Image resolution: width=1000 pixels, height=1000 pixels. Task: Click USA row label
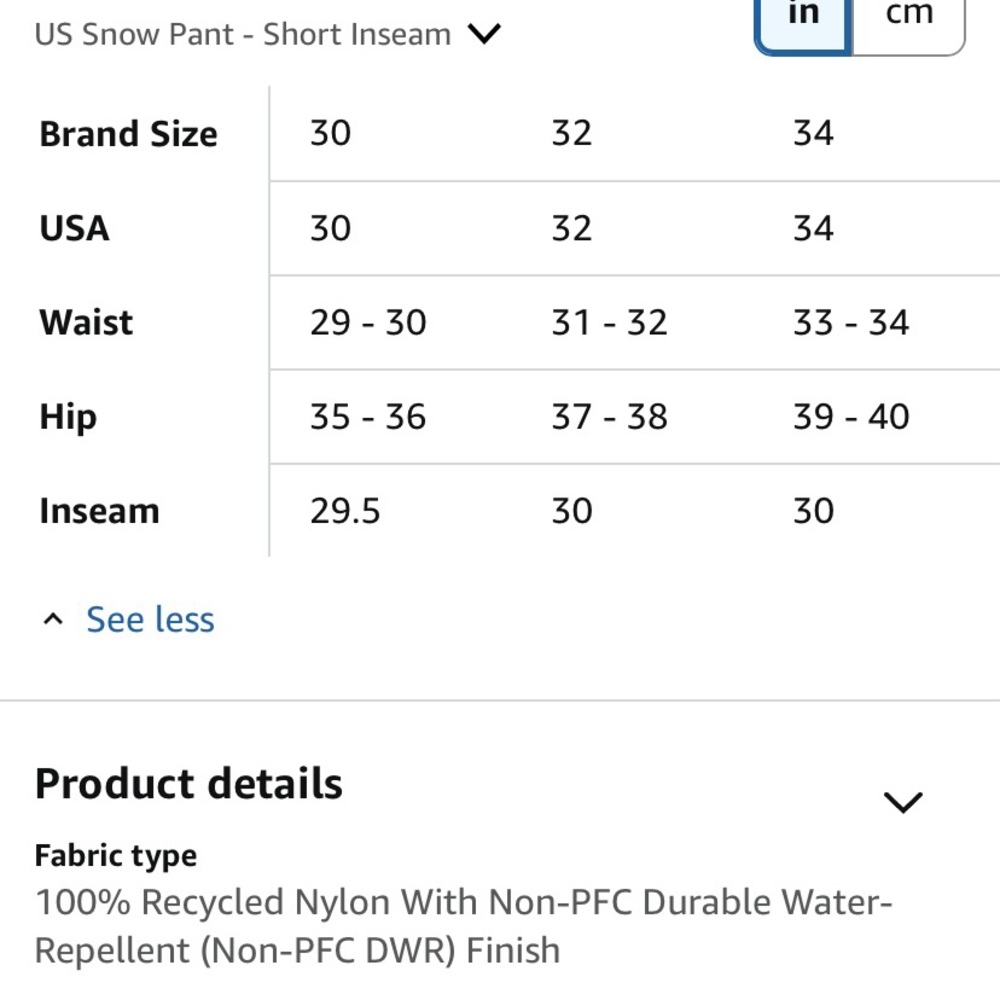tap(74, 228)
